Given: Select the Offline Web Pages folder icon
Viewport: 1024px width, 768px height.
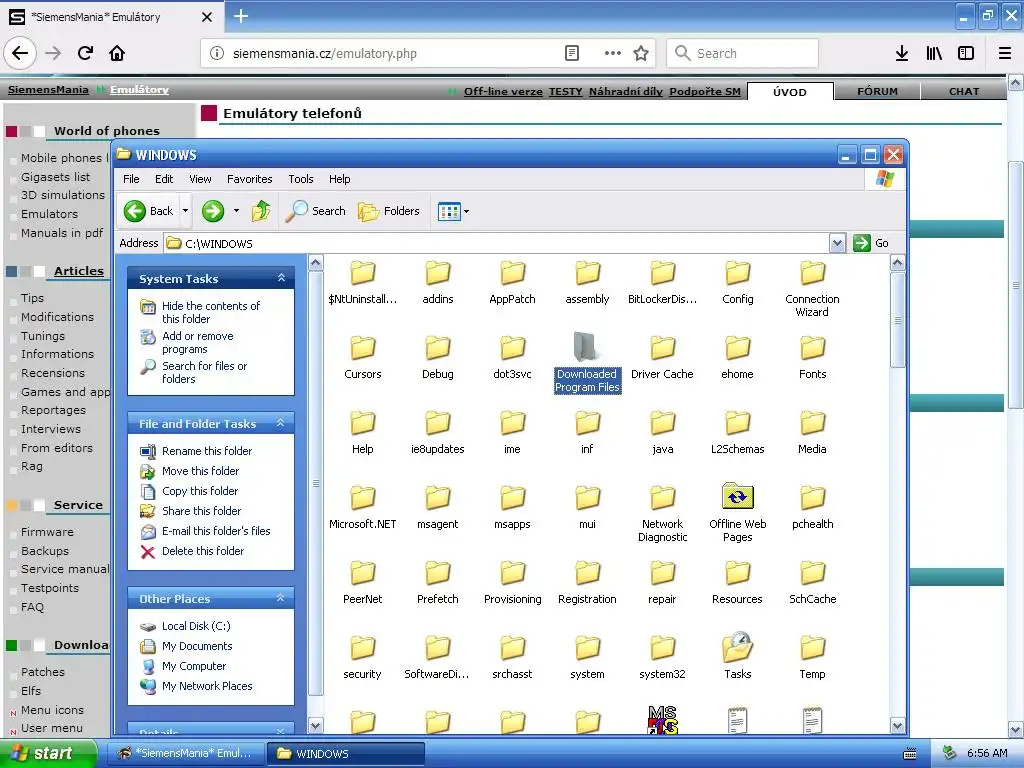Looking at the screenshot, I should (x=737, y=498).
